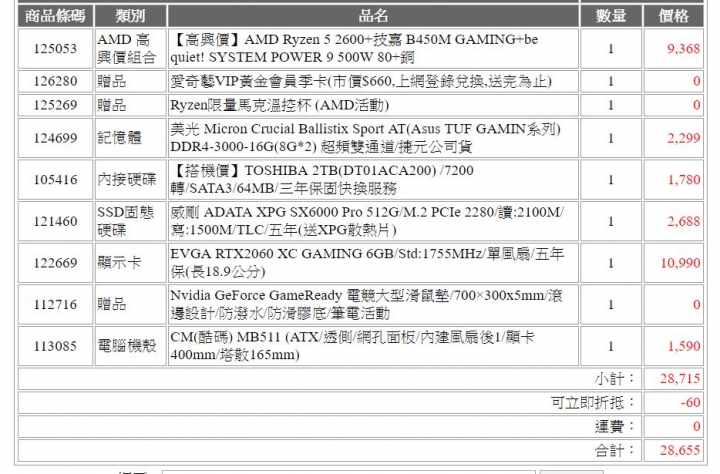
Task: Select product code 125053
Action: 55,48
